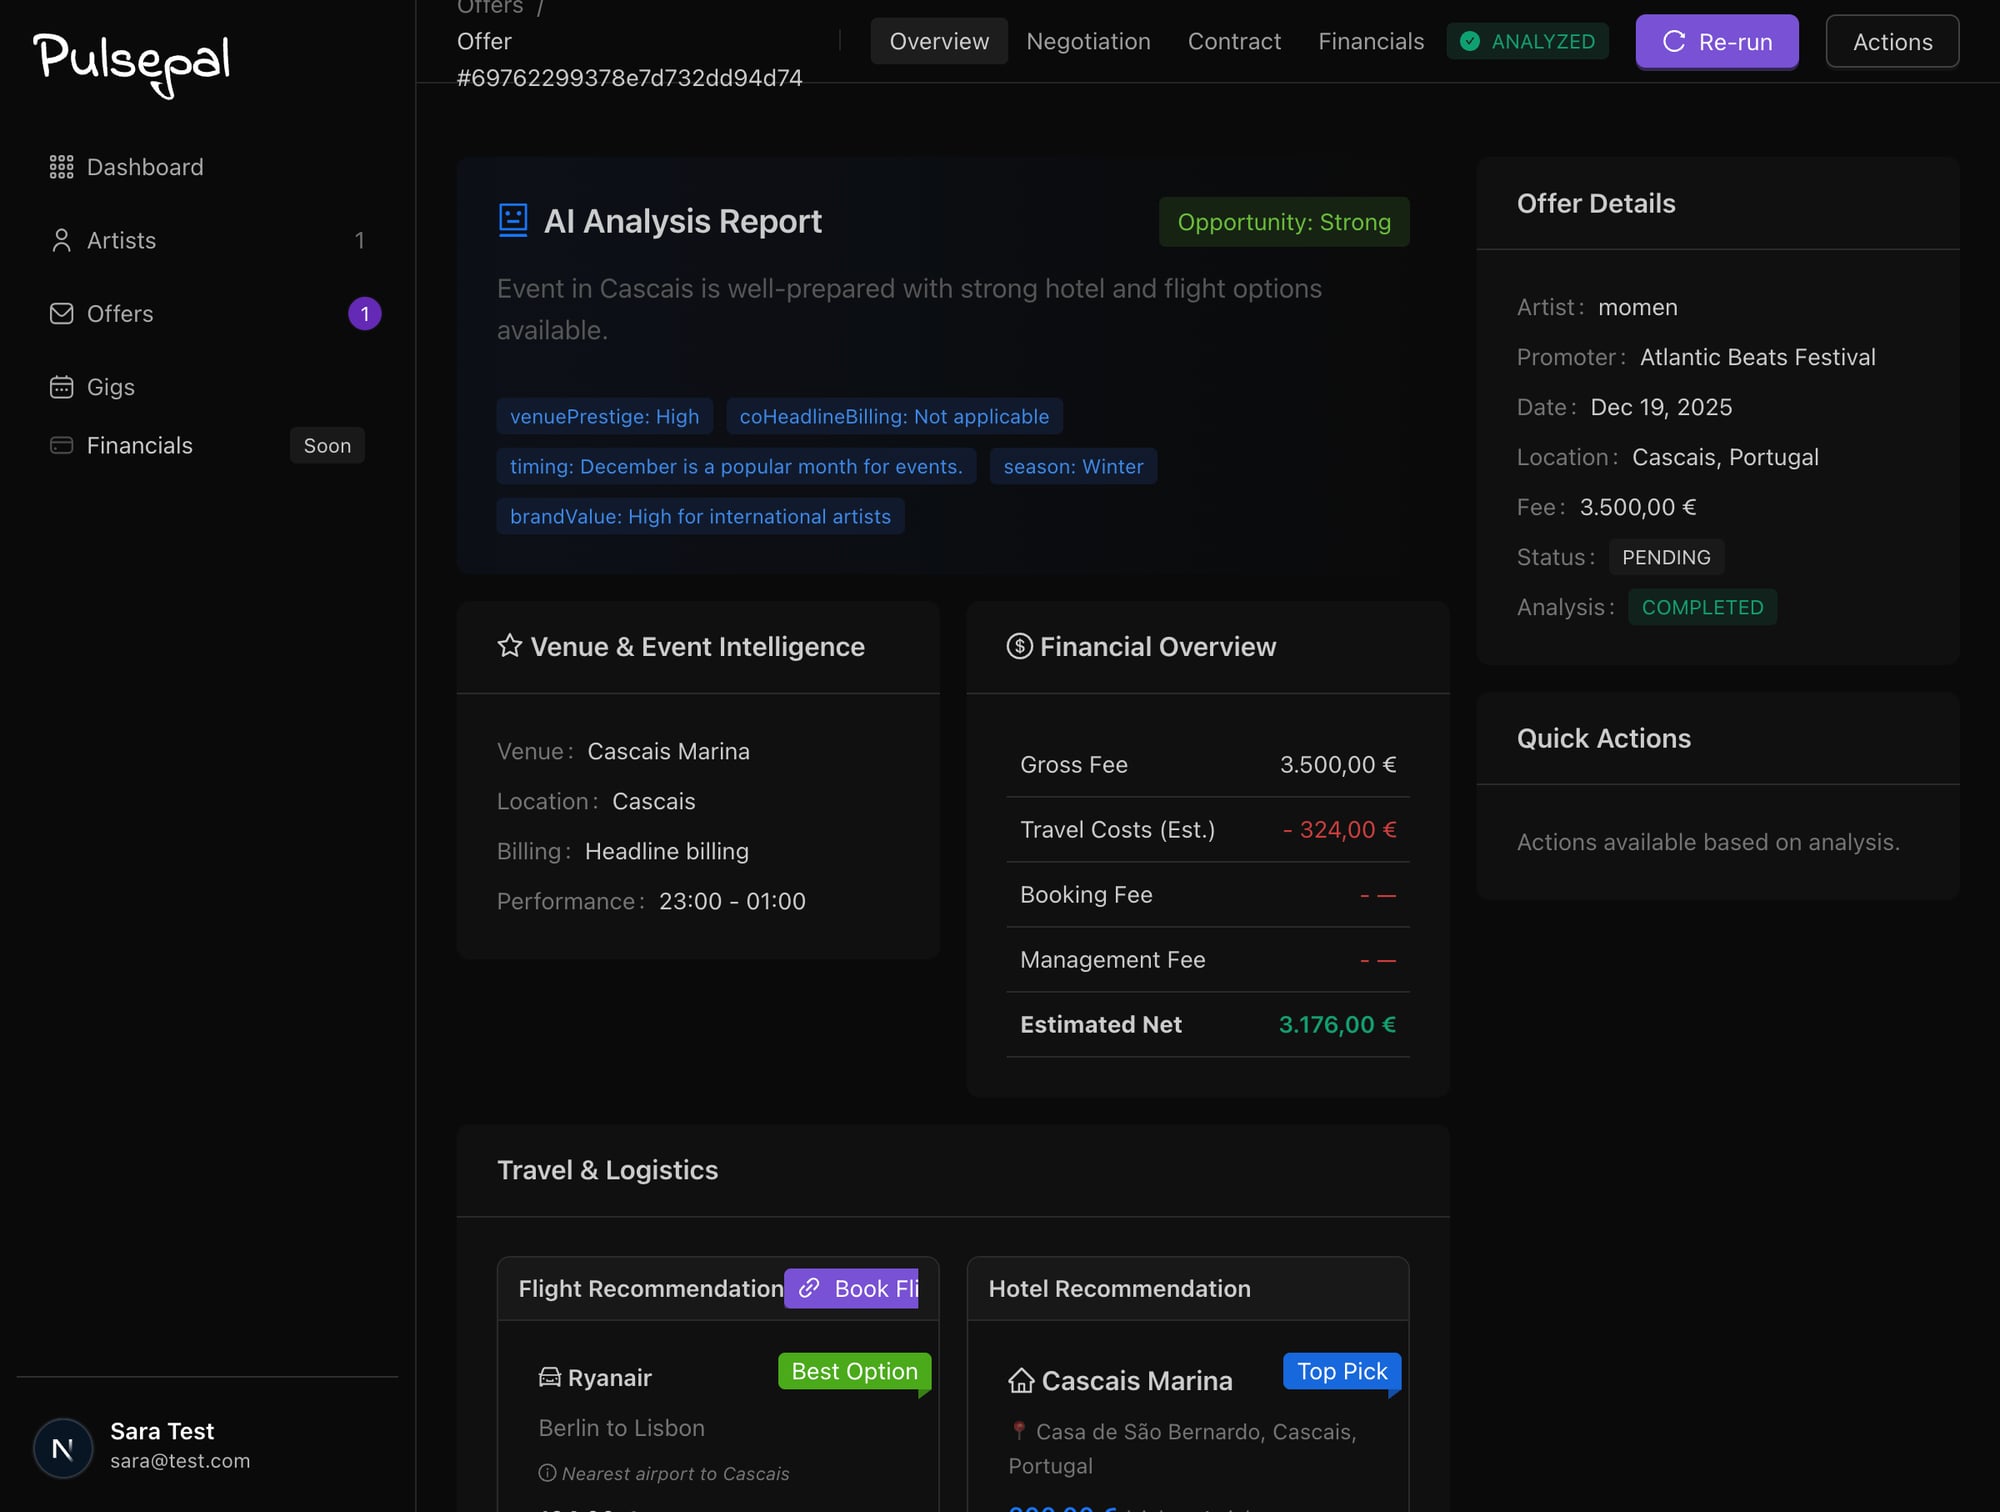Click the dollar icon on Financial Overview

[x=1018, y=646]
